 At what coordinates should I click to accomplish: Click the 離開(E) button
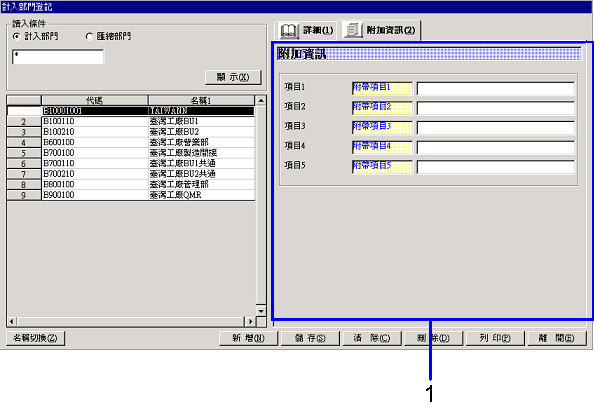click(557, 338)
